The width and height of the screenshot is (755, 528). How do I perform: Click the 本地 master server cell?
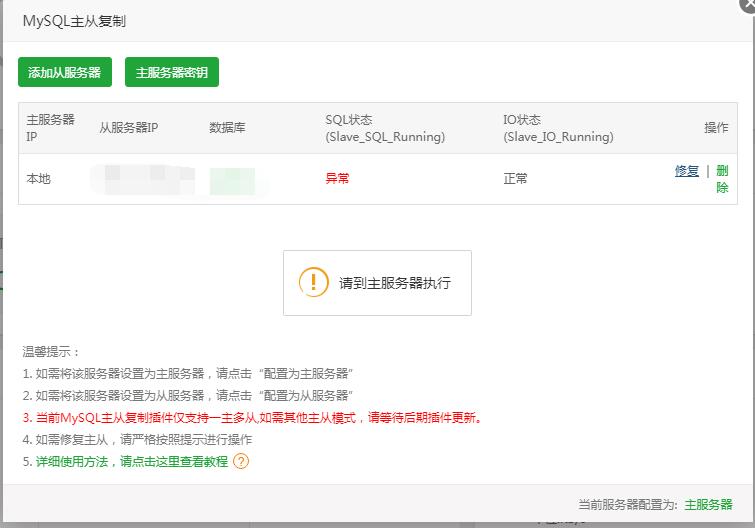(x=39, y=179)
